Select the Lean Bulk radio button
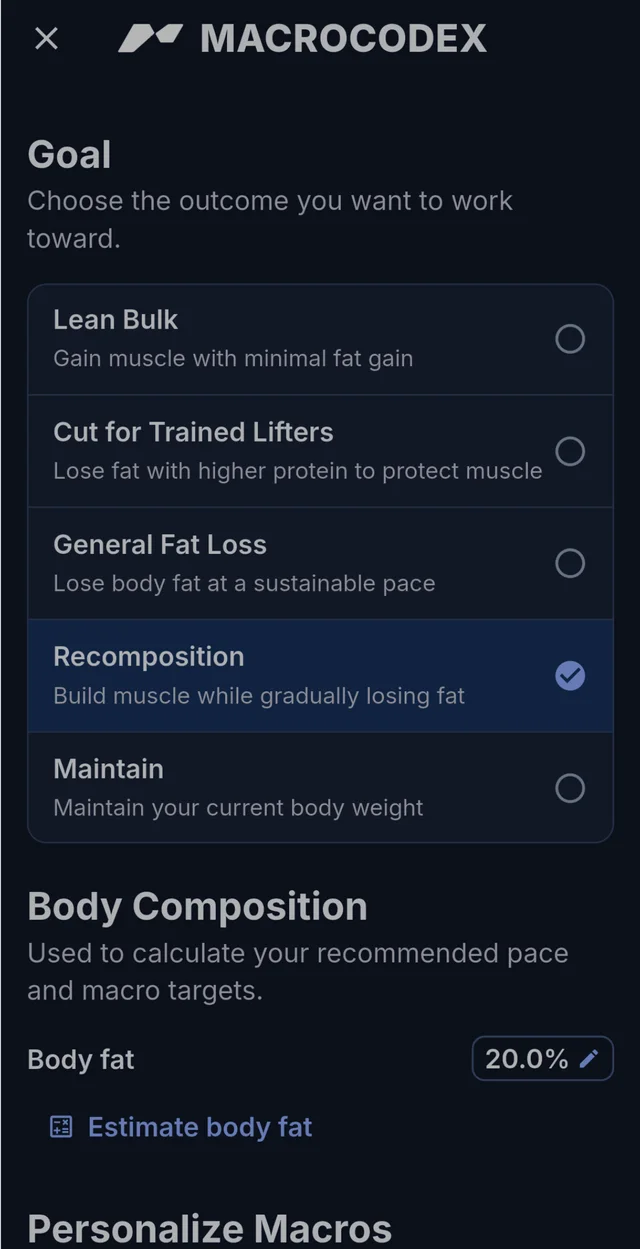640x1249 pixels. click(x=570, y=339)
